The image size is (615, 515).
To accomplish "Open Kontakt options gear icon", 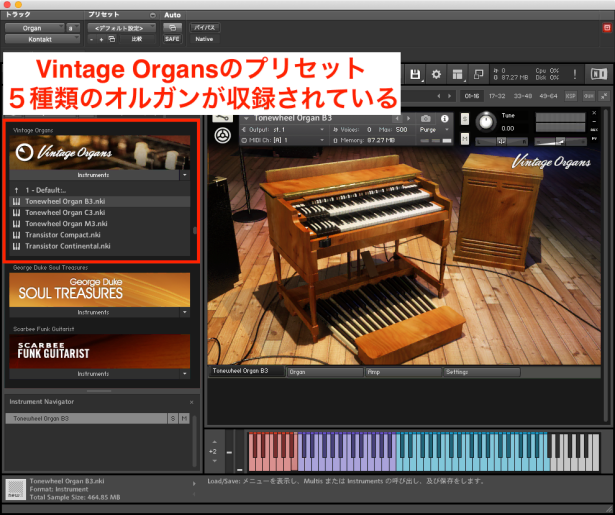I will pyautogui.click(x=436, y=74).
